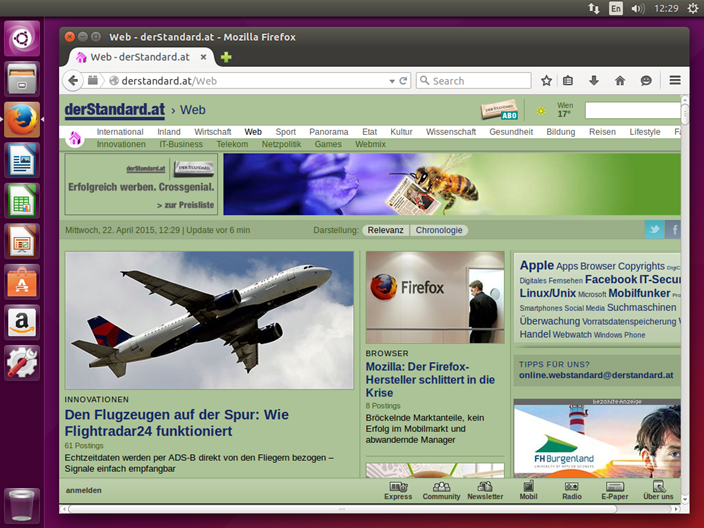Select the Netzpolitik sub-navigation item

(281, 145)
